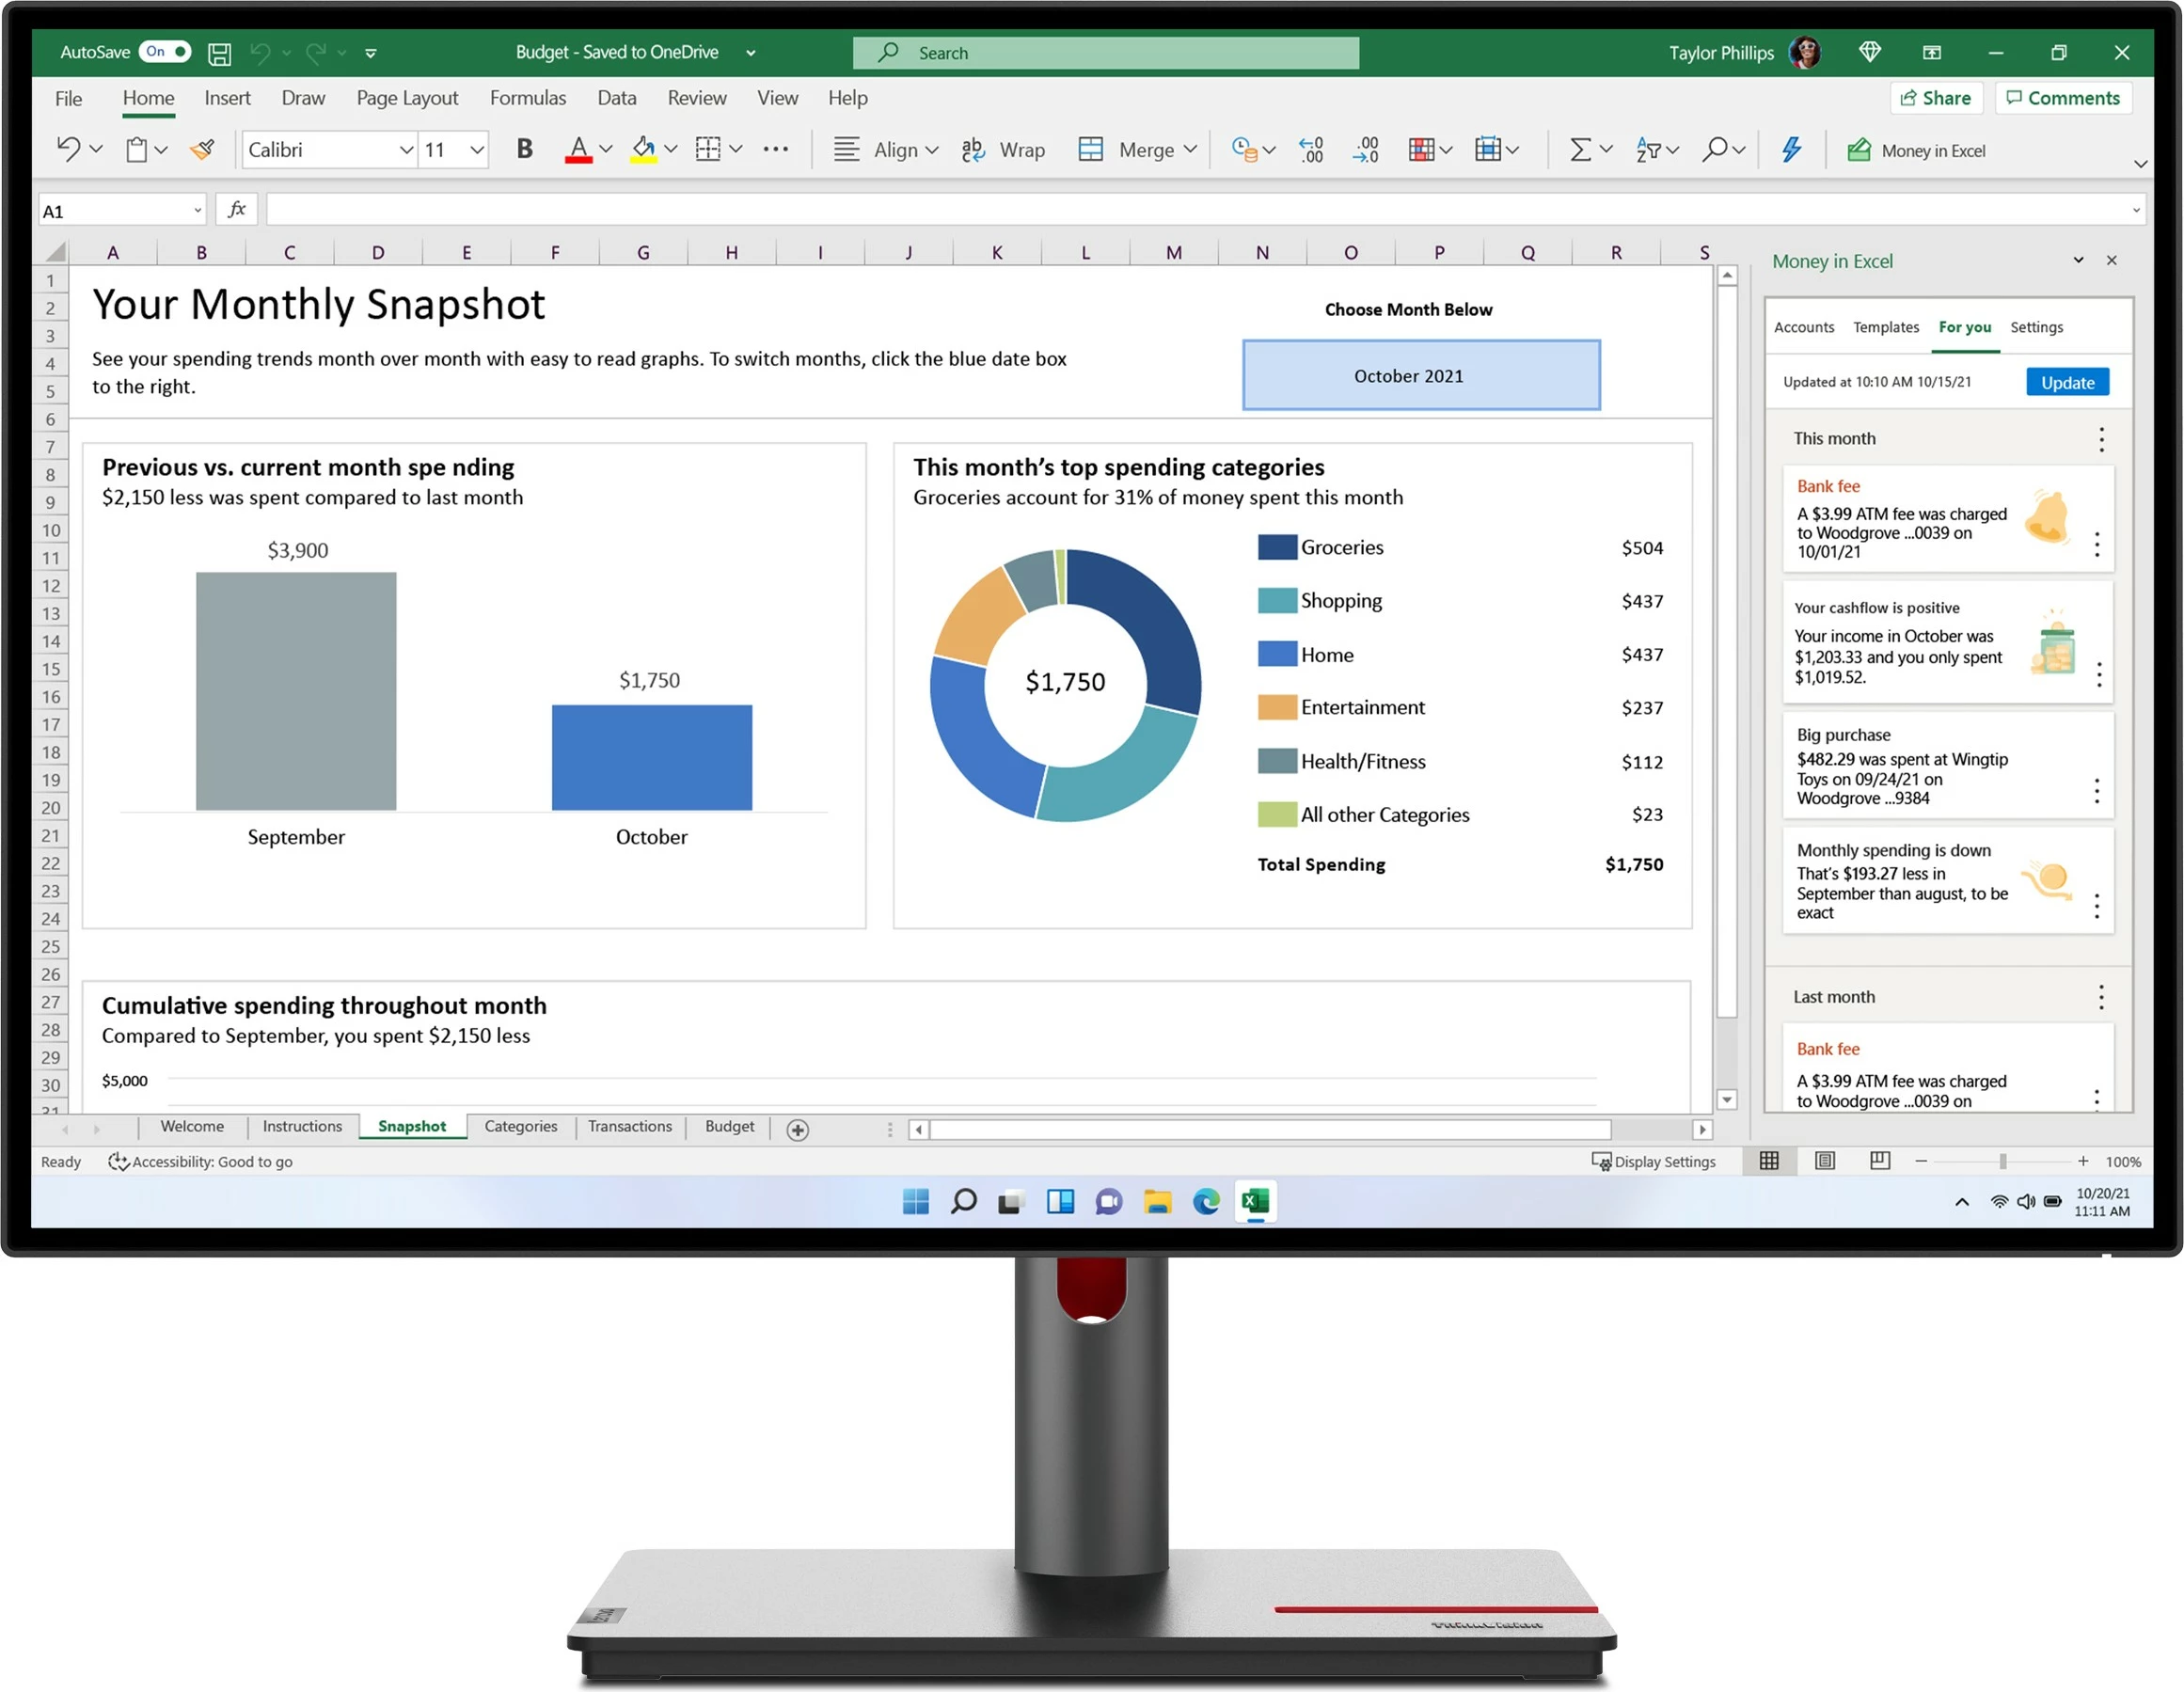Click the Excel icon in the taskbar
This screenshot has width=2184, height=1692.
[1256, 1202]
